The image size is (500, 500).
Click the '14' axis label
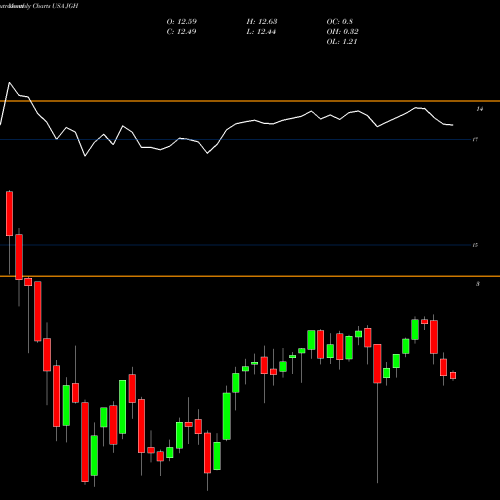tap(480, 109)
